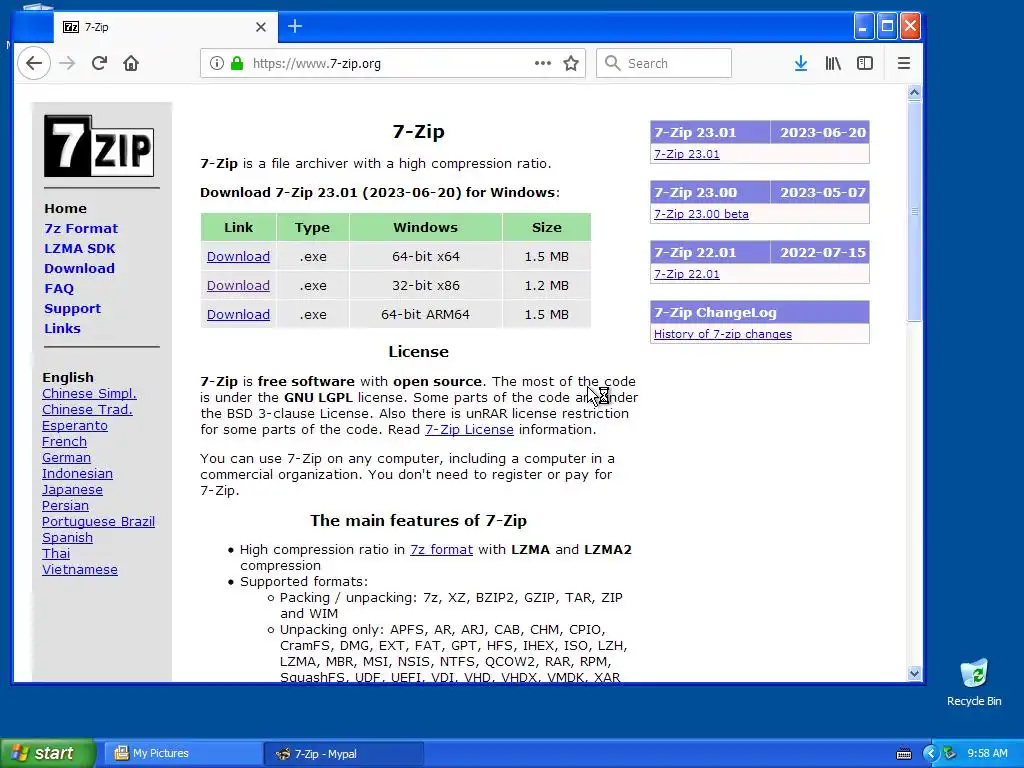The width and height of the screenshot is (1024, 768).
Task: Click the 1.2 MB size cell
Action: pyautogui.click(x=547, y=285)
